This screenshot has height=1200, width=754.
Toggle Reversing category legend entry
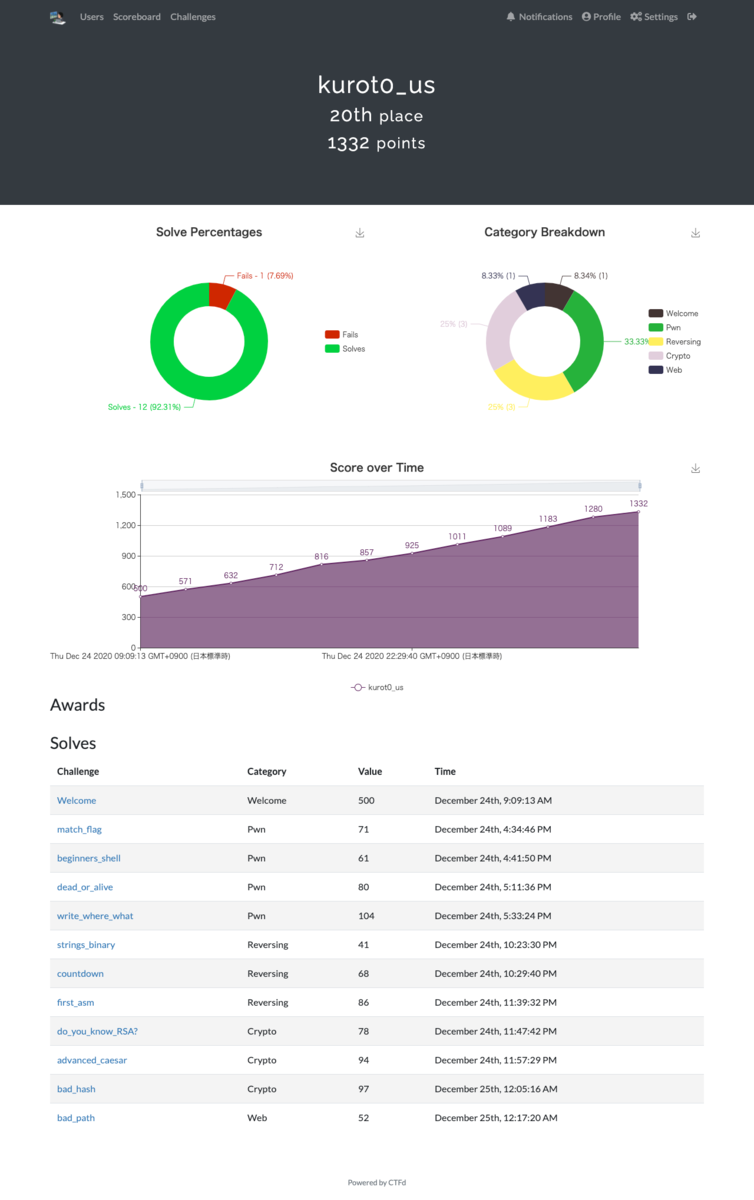[x=675, y=341]
